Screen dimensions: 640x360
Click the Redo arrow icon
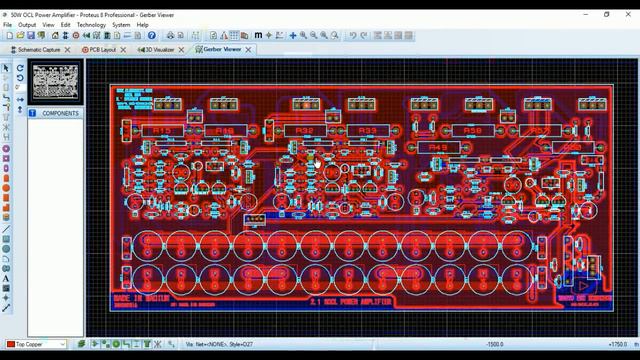point(363,36)
